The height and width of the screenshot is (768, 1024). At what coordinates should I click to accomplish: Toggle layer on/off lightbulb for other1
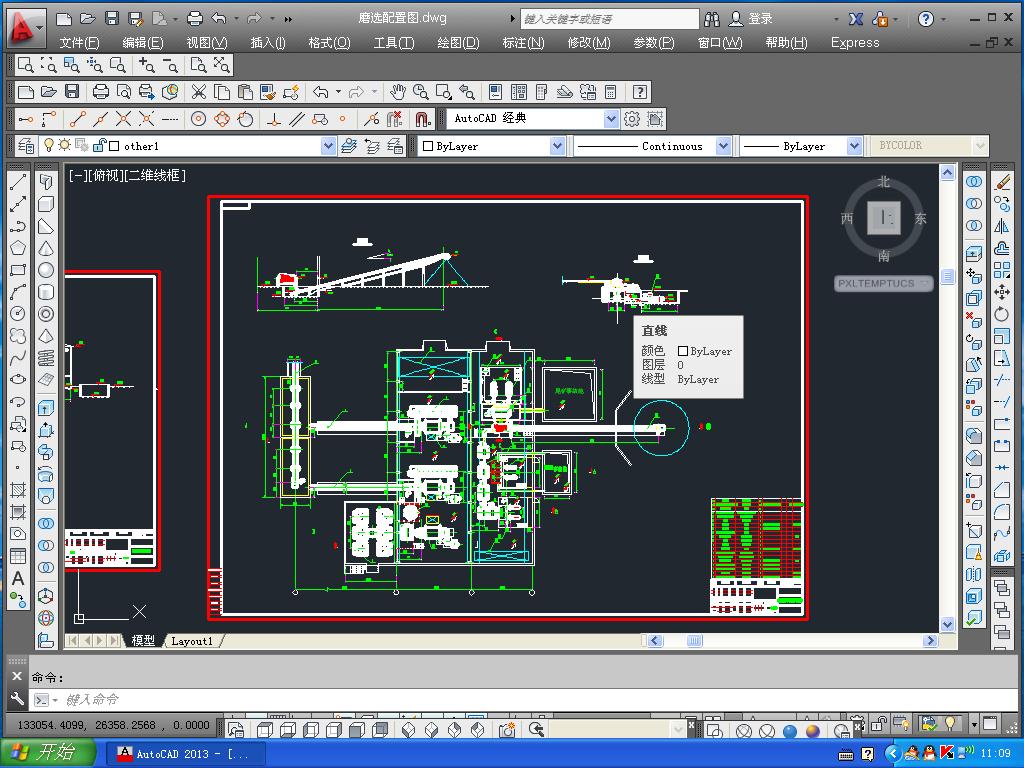pos(49,146)
